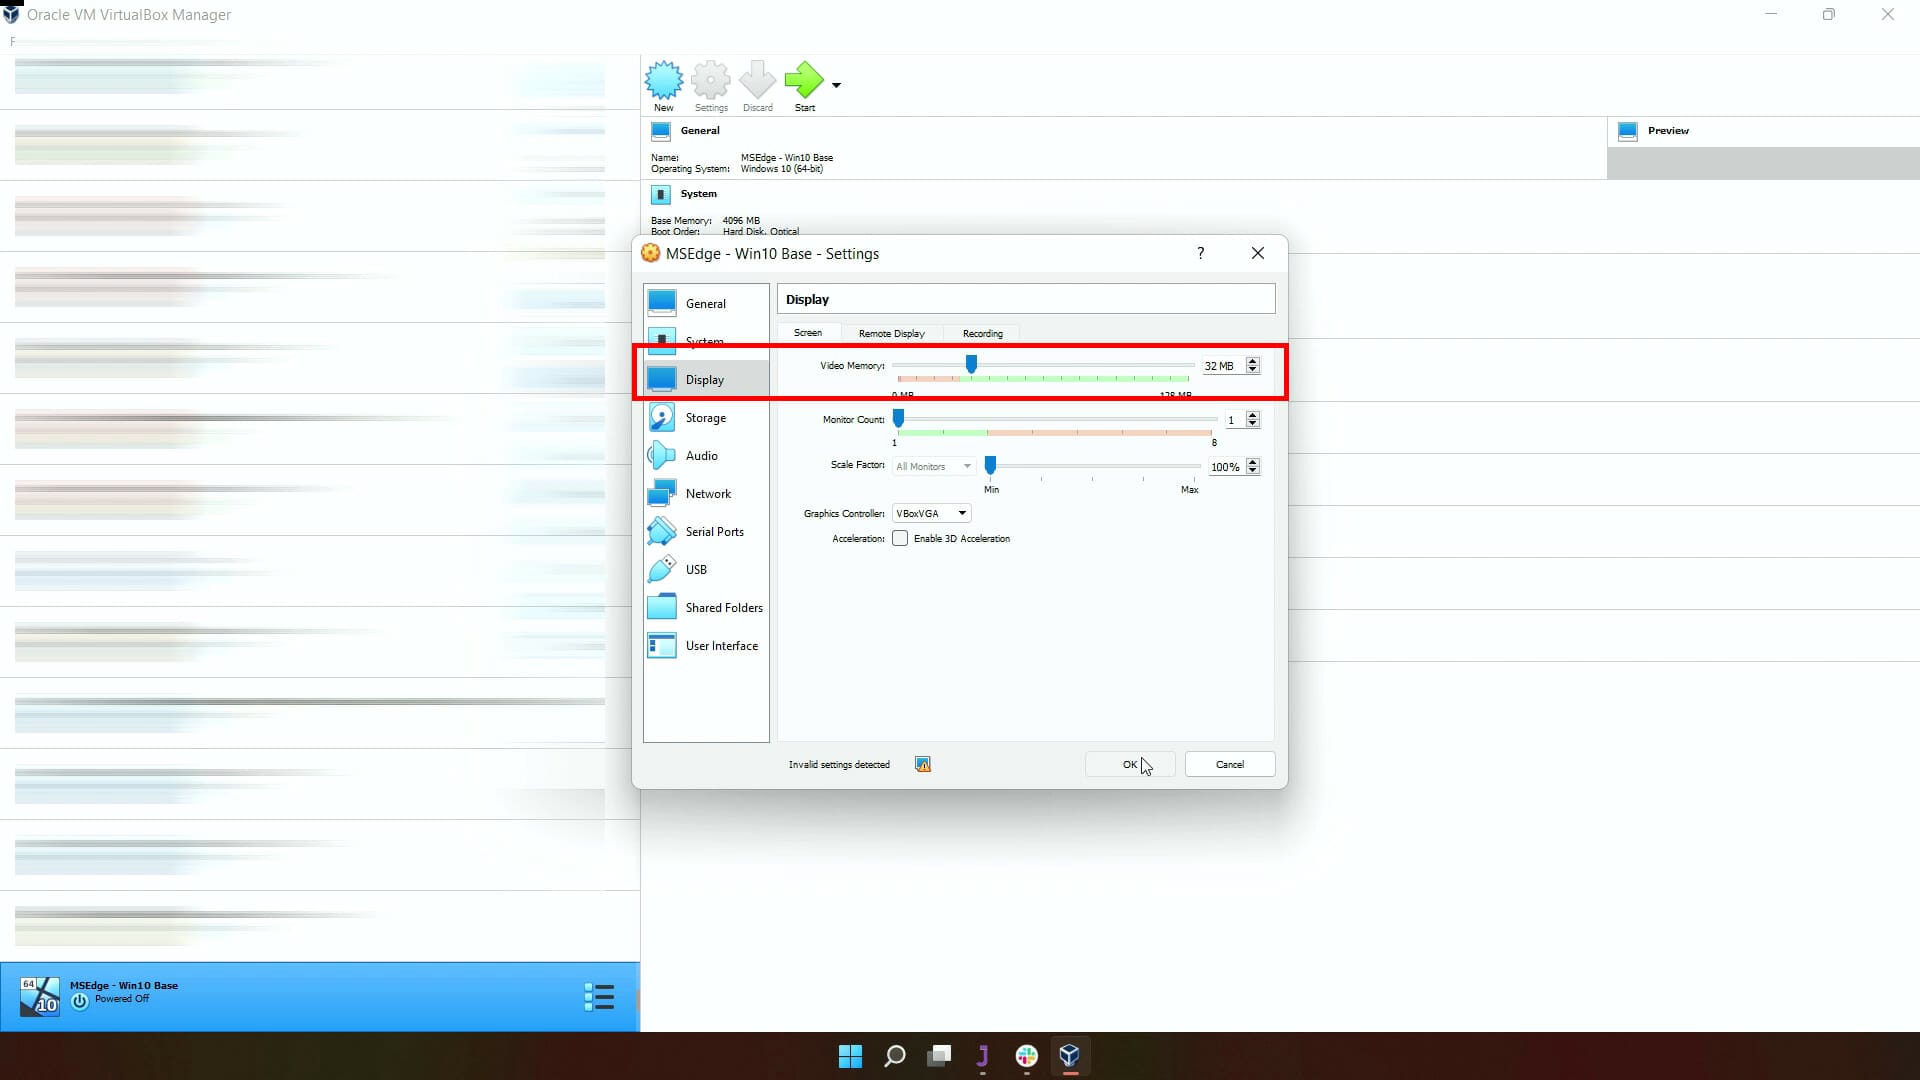
Task: Click the Discard toolbar icon
Action: 756,84
